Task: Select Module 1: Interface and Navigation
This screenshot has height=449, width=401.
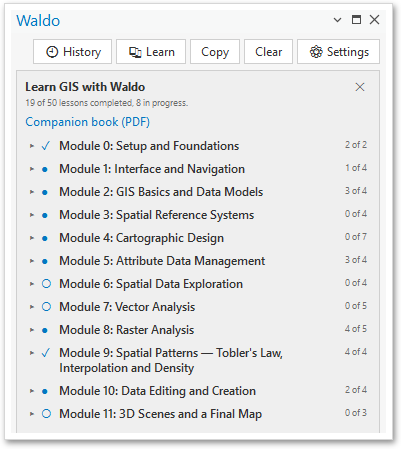Action: tap(152, 169)
